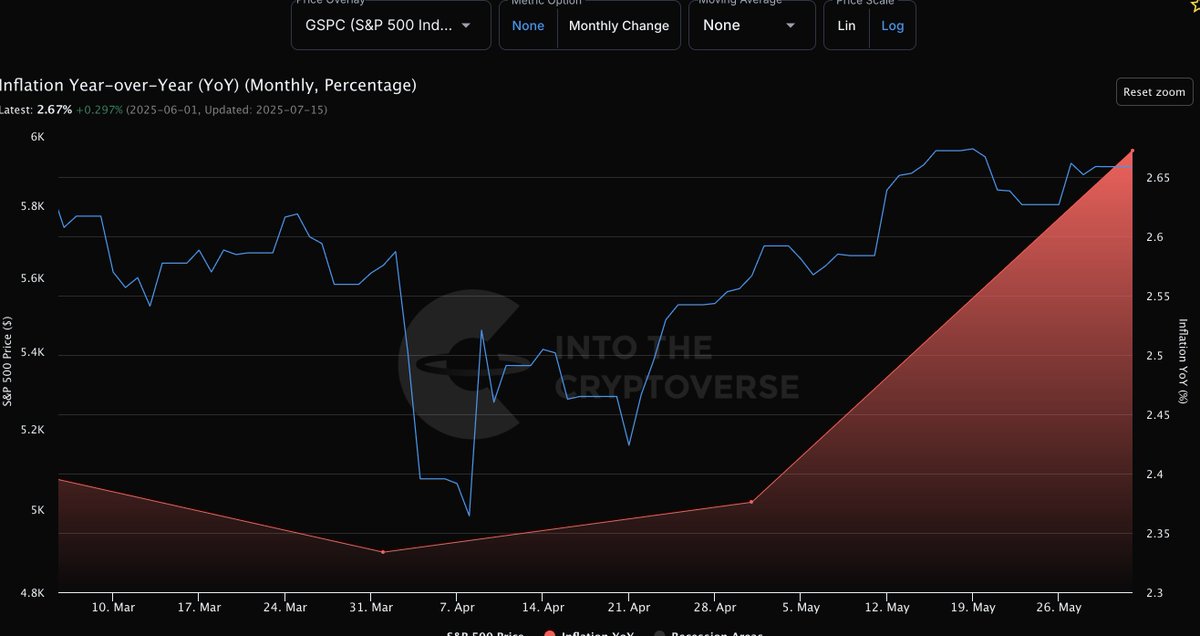Image resolution: width=1200 pixels, height=636 pixels.
Task: Click the 31. Mar date label
Action: [x=371, y=607]
